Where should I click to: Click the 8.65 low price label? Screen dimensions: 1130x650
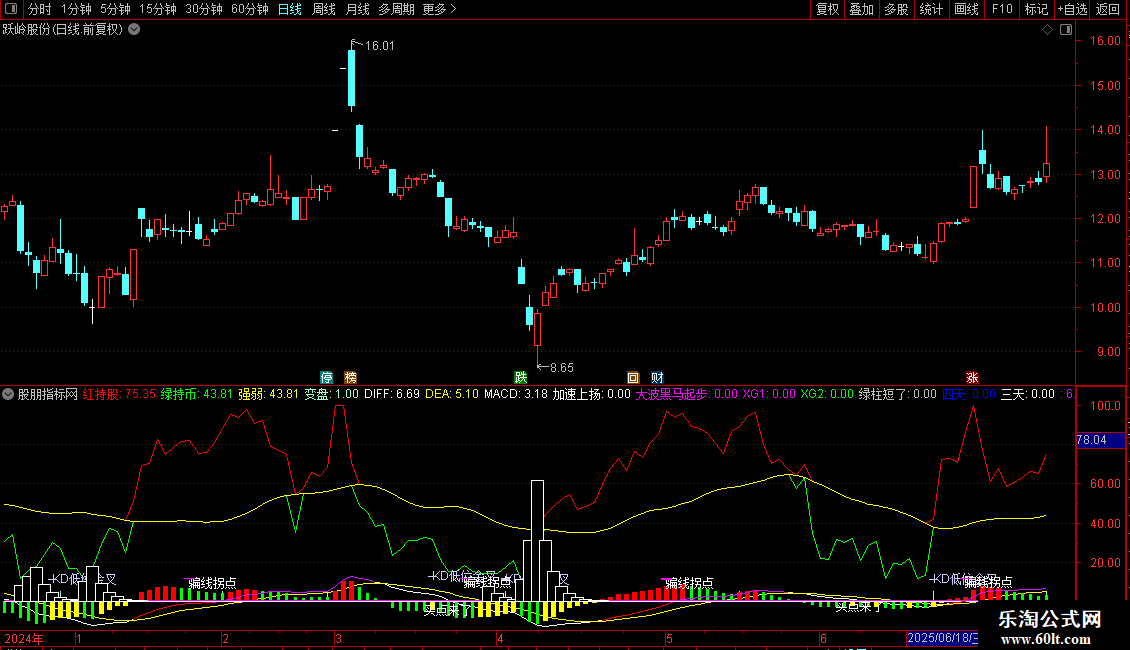(x=561, y=368)
